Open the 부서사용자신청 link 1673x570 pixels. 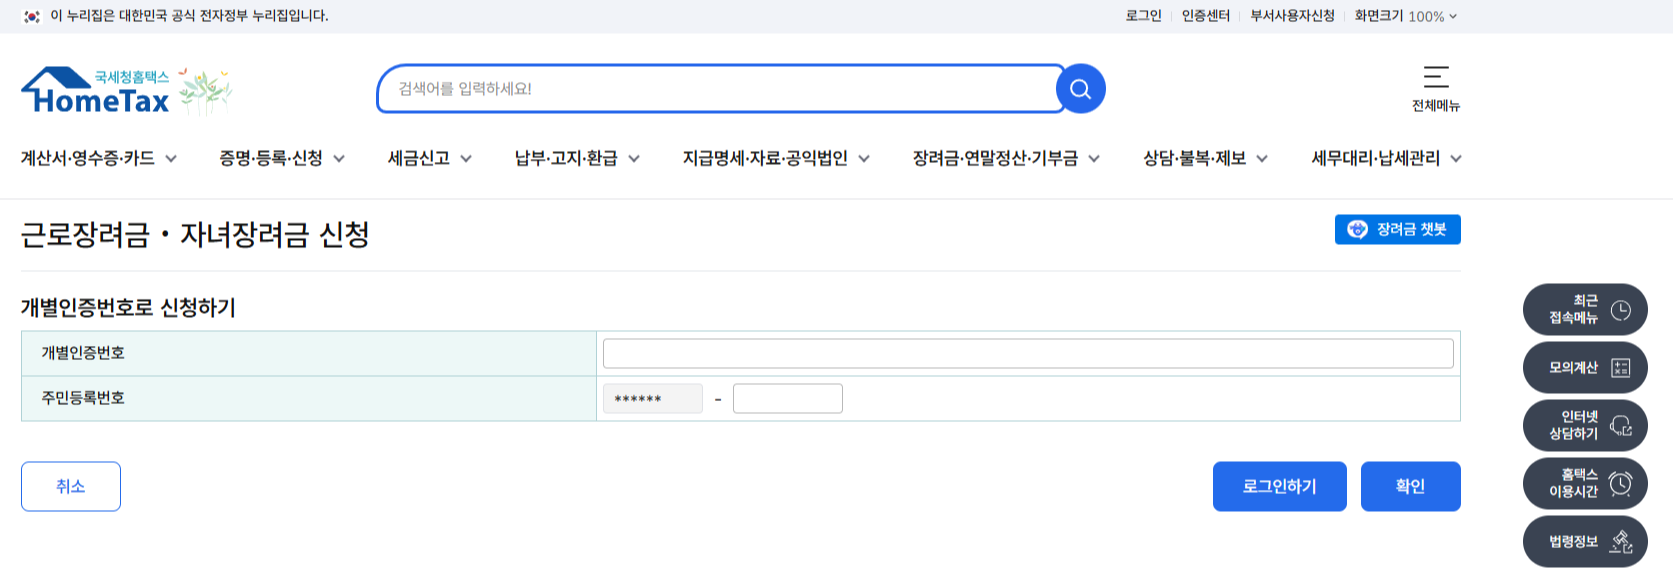pyautogui.click(x=1292, y=16)
